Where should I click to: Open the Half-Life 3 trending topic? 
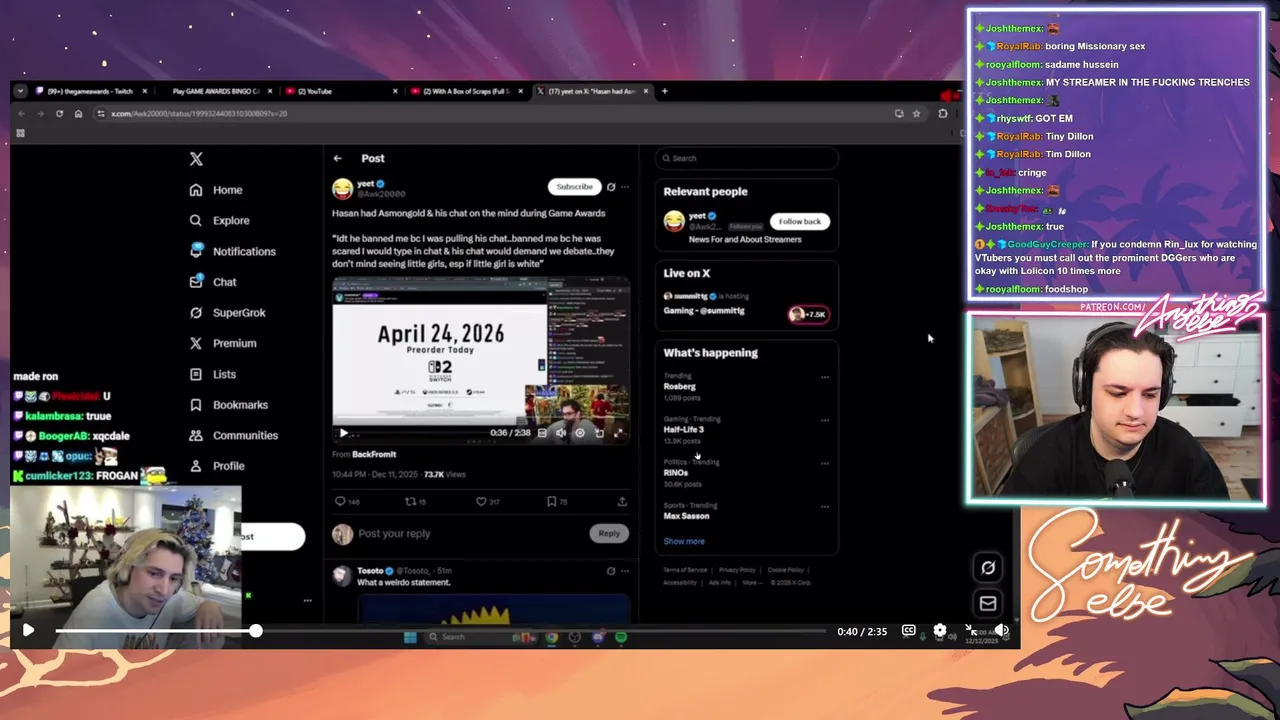(x=684, y=429)
